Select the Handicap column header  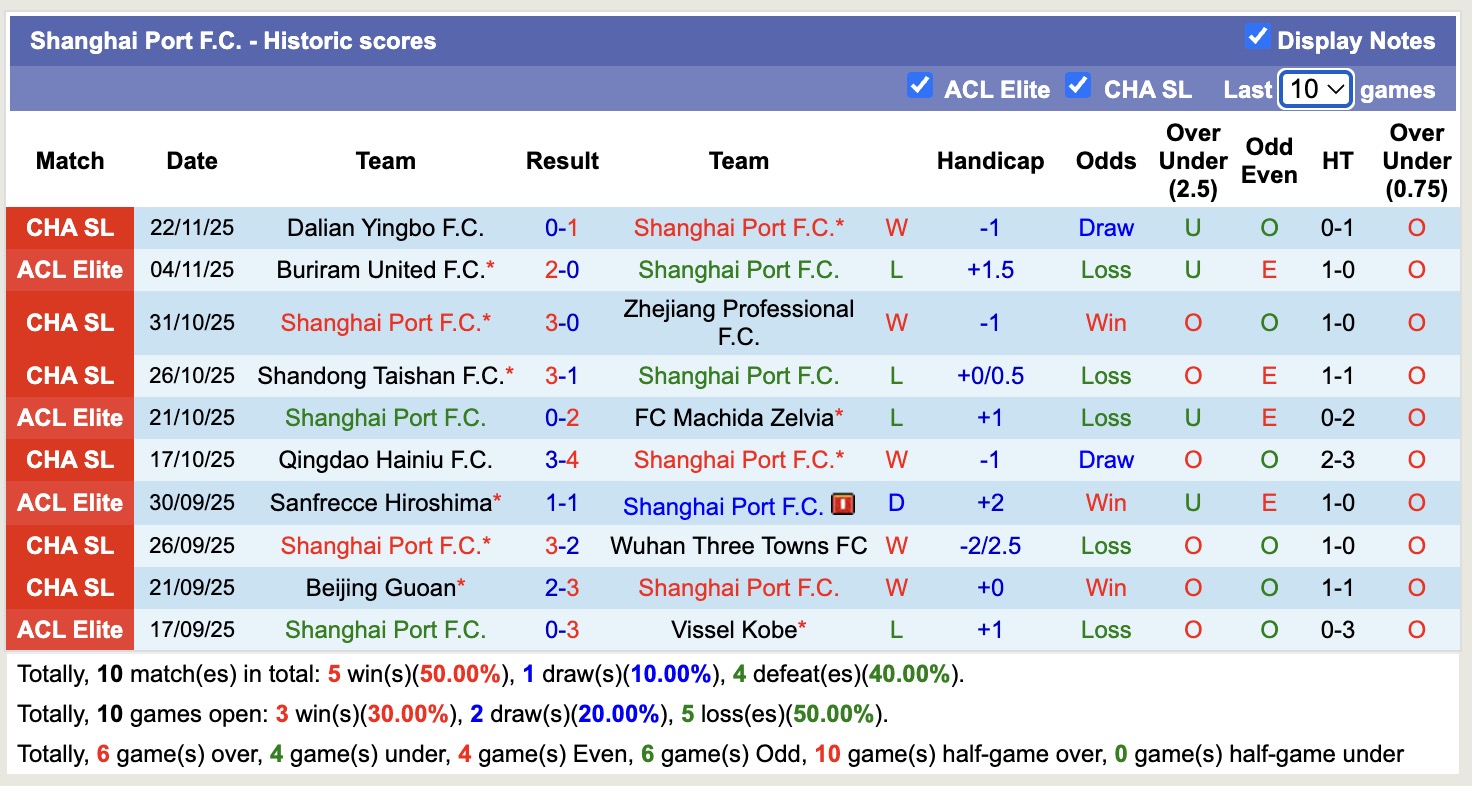tap(990, 160)
